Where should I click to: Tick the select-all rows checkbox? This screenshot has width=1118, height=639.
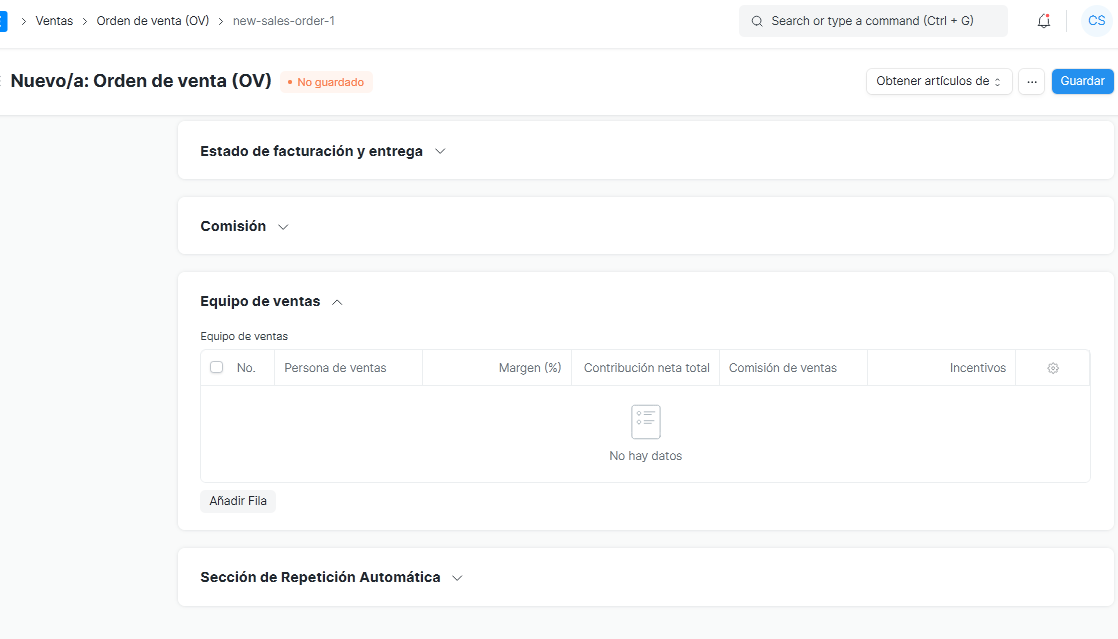click(x=217, y=368)
